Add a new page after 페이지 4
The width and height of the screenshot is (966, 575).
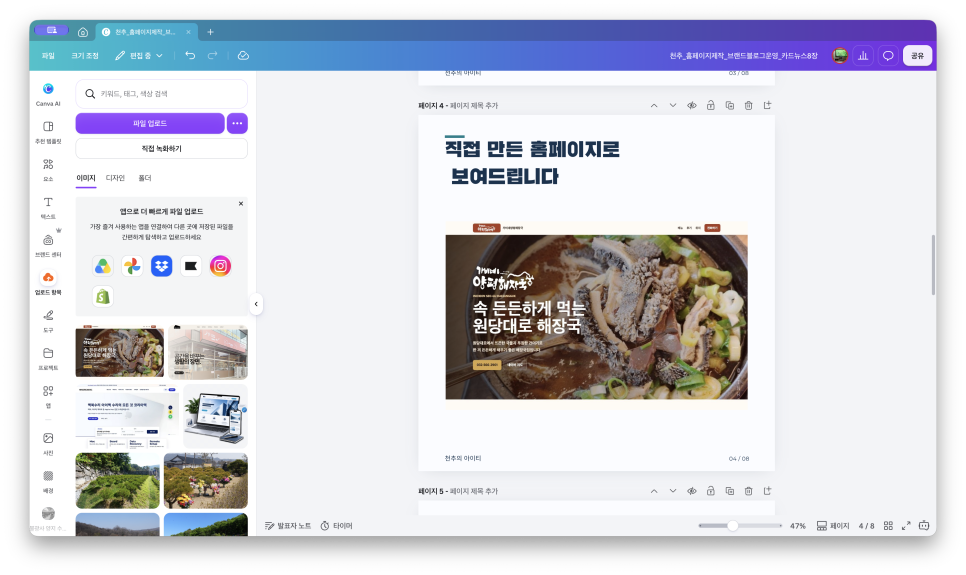(x=767, y=105)
